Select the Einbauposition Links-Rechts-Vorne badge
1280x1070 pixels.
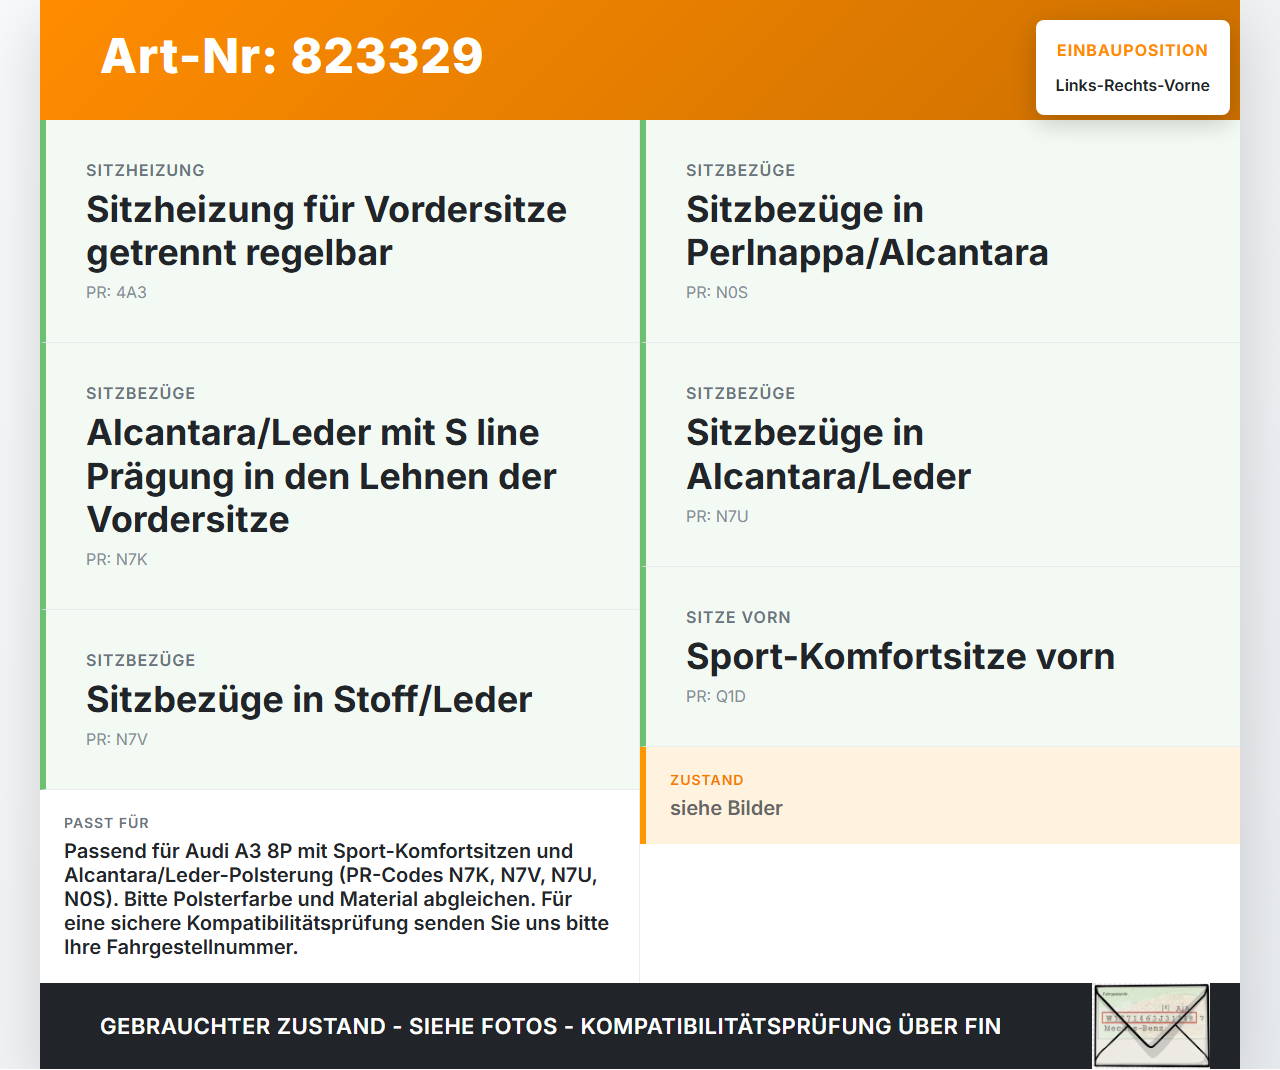point(1133,68)
